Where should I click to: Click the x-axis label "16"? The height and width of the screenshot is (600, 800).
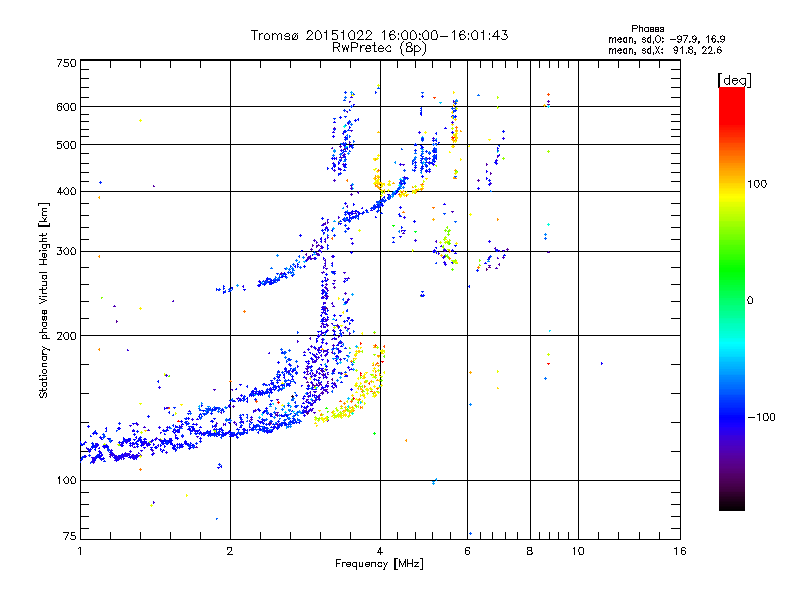[x=680, y=551]
